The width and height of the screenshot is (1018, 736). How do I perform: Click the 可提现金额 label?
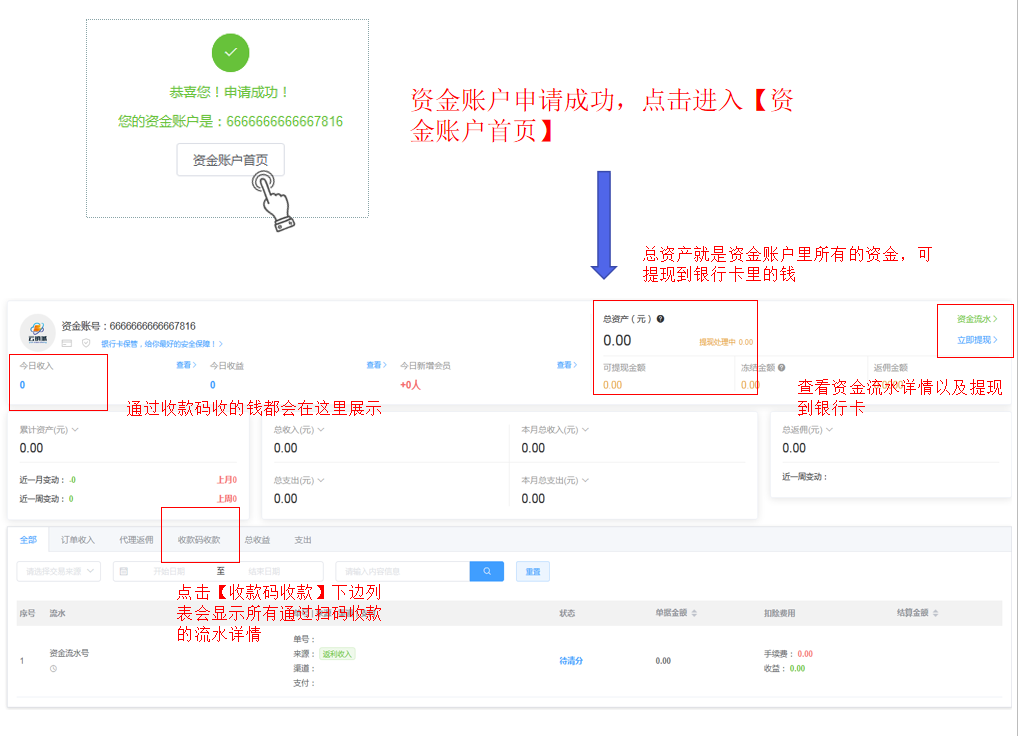click(624, 367)
